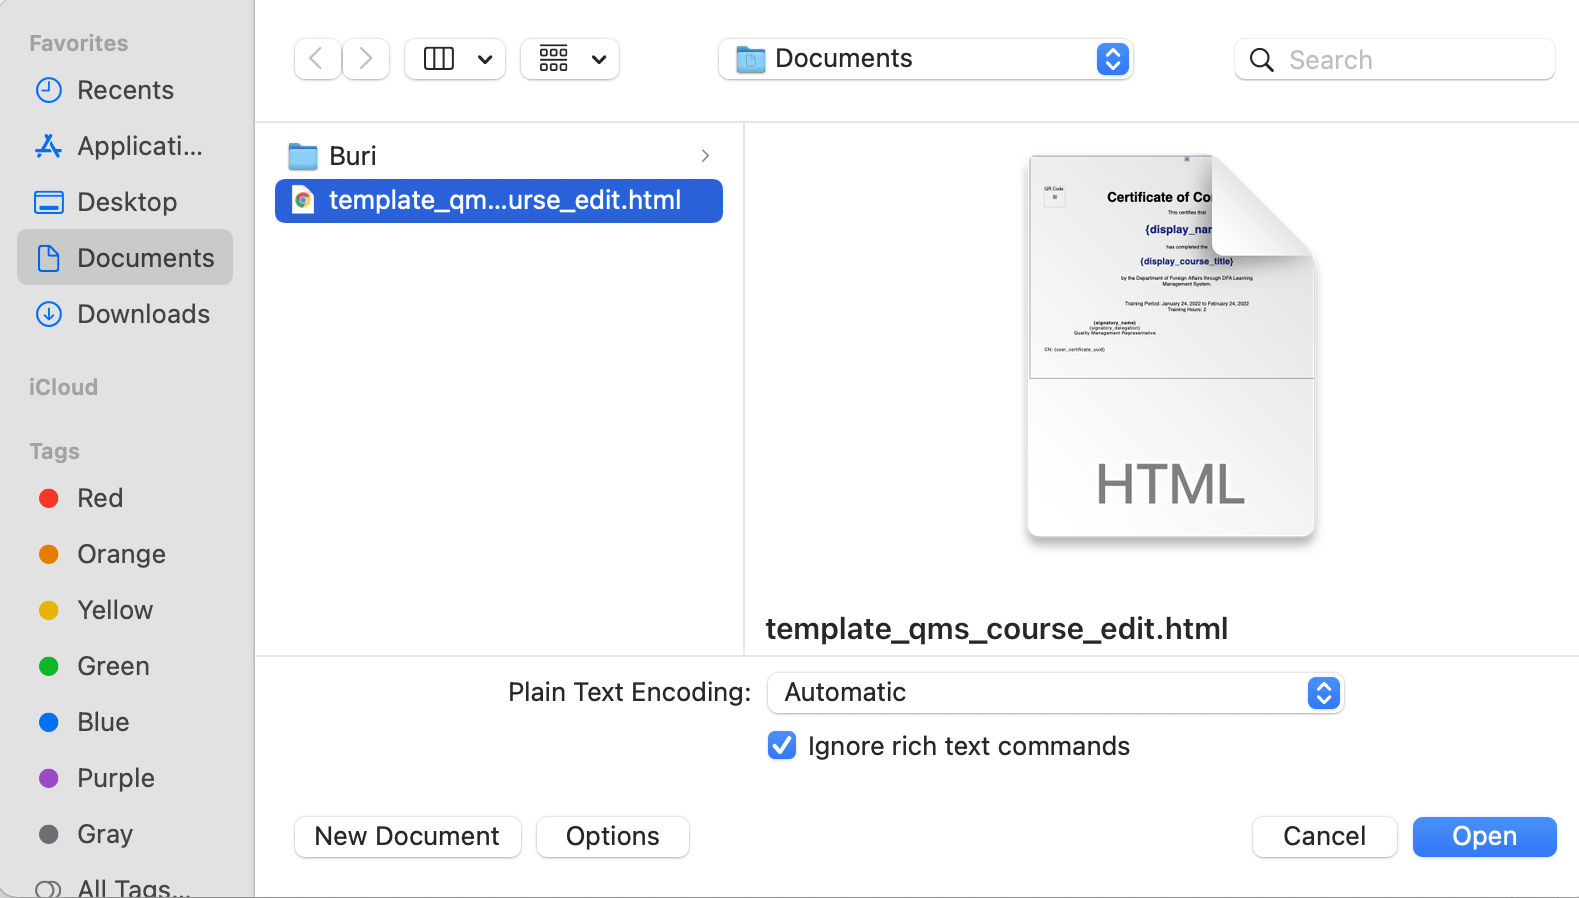The height and width of the screenshot is (898, 1579).
Task: Click the back navigation arrow
Action: pyautogui.click(x=317, y=59)
